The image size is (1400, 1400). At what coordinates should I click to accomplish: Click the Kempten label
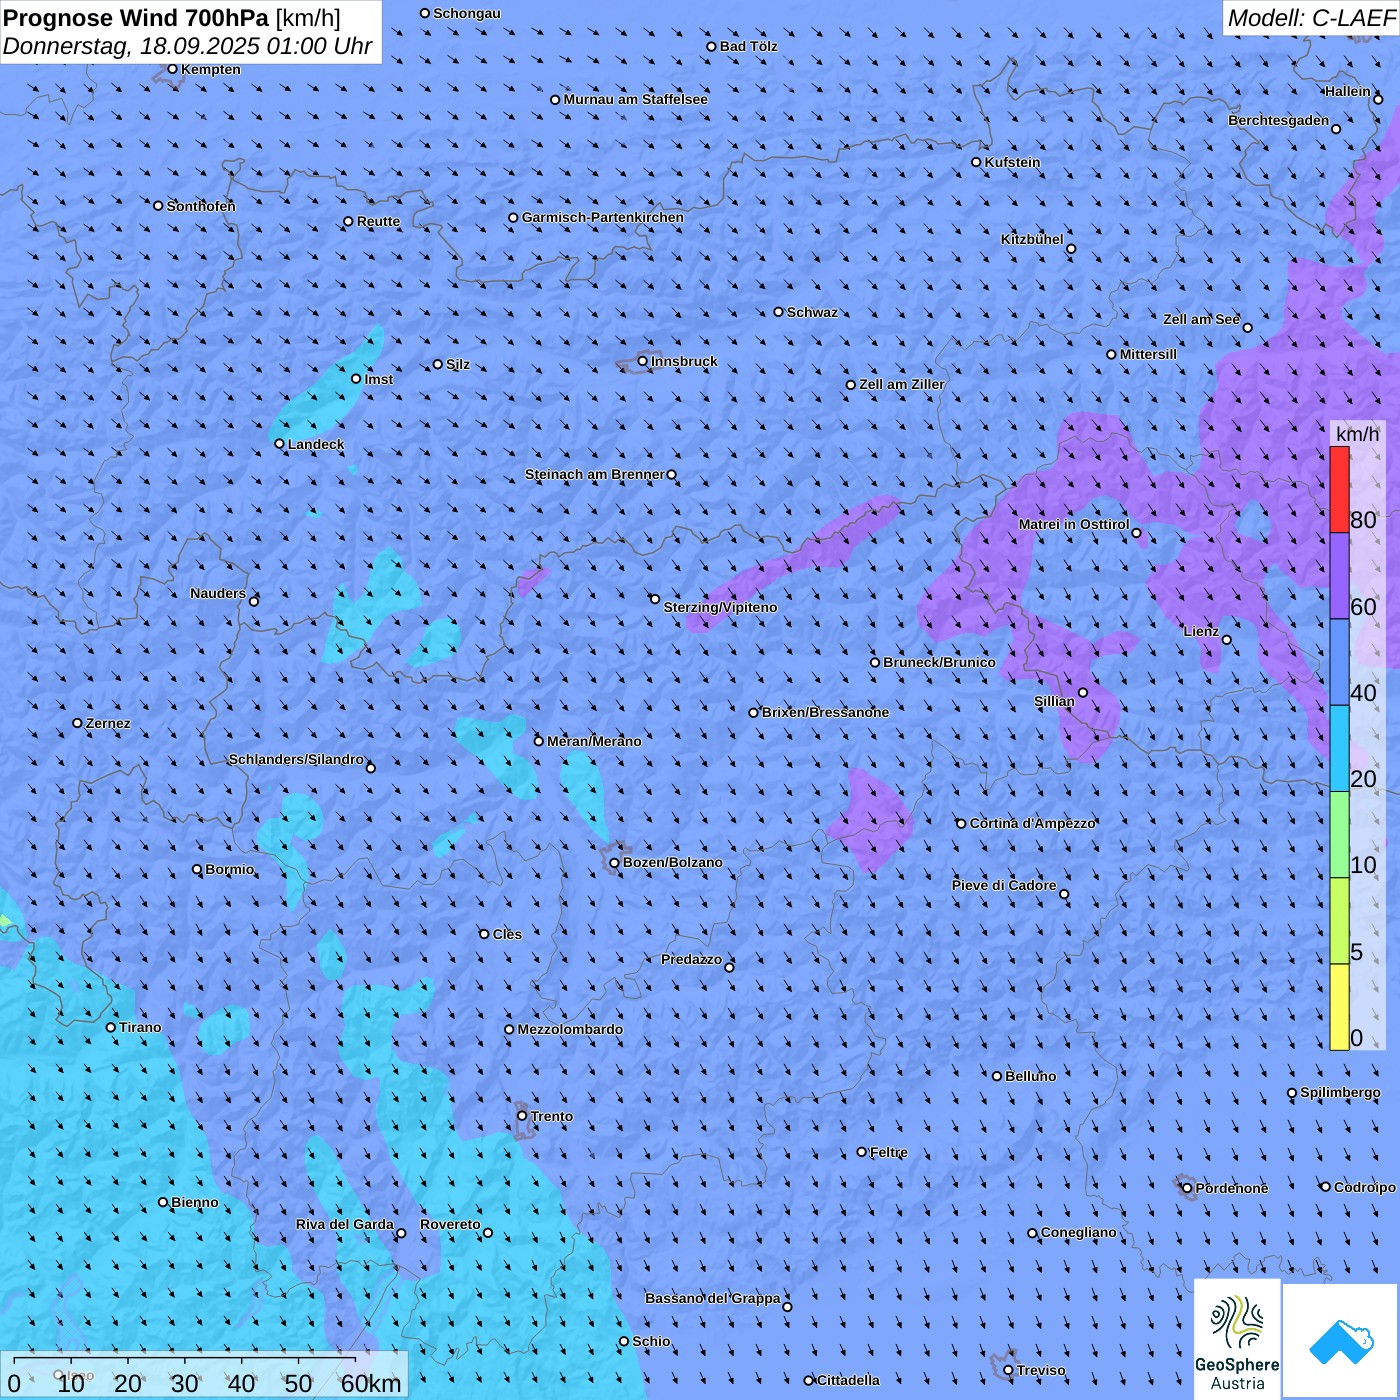(x=211, y=69)
